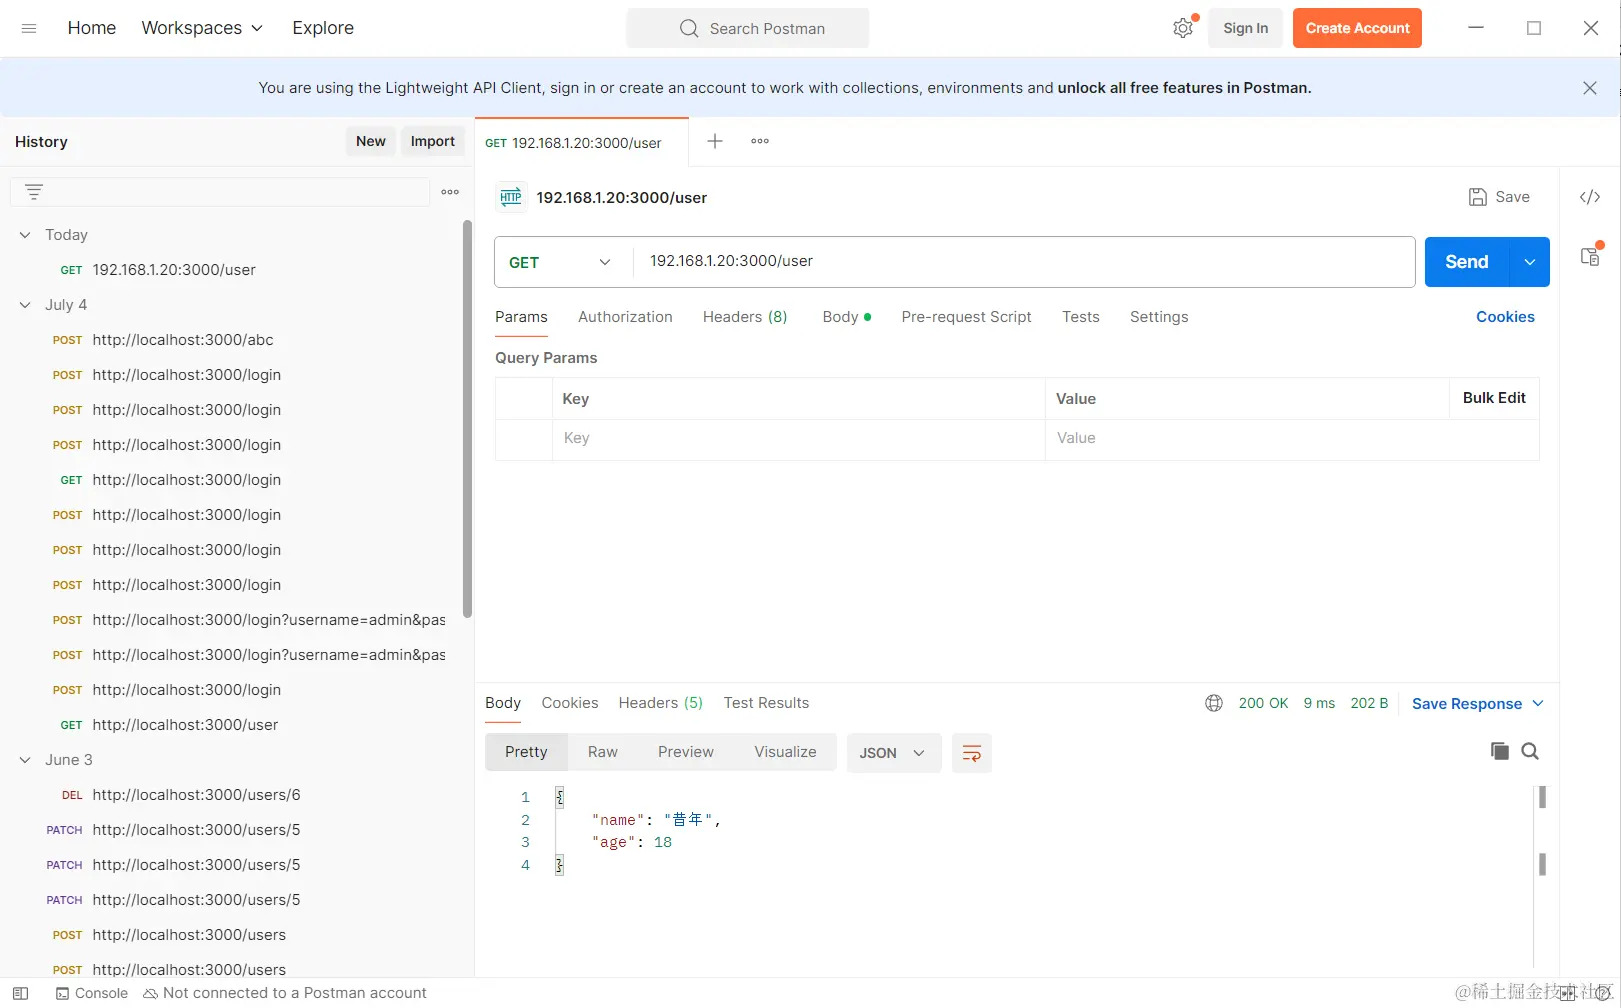Go to Home
Screen dimensions: 1621x1008
[x=92, y=28]
